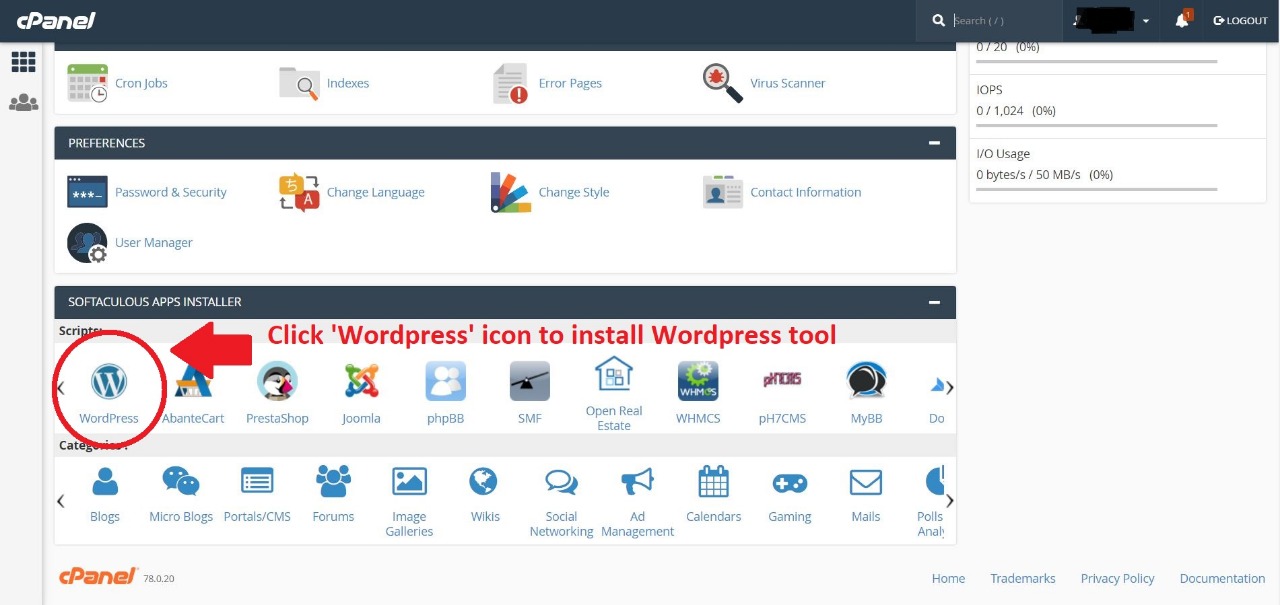Open the Error Pages icon
This screenshot has width=1280, height=605.
pyautogui.click(x=511, y=83)
